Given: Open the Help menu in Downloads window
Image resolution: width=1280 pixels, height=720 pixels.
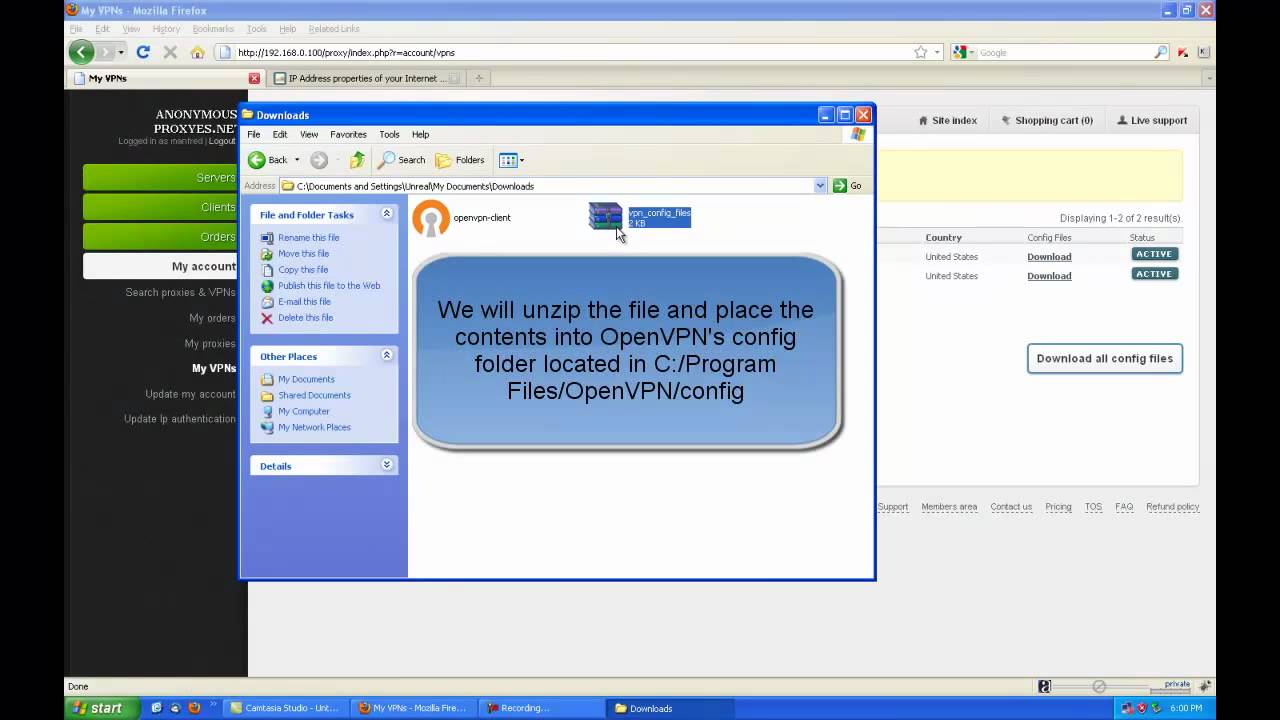Looking at the screenshot, I should pyautogui.click(x=420, y=135).
